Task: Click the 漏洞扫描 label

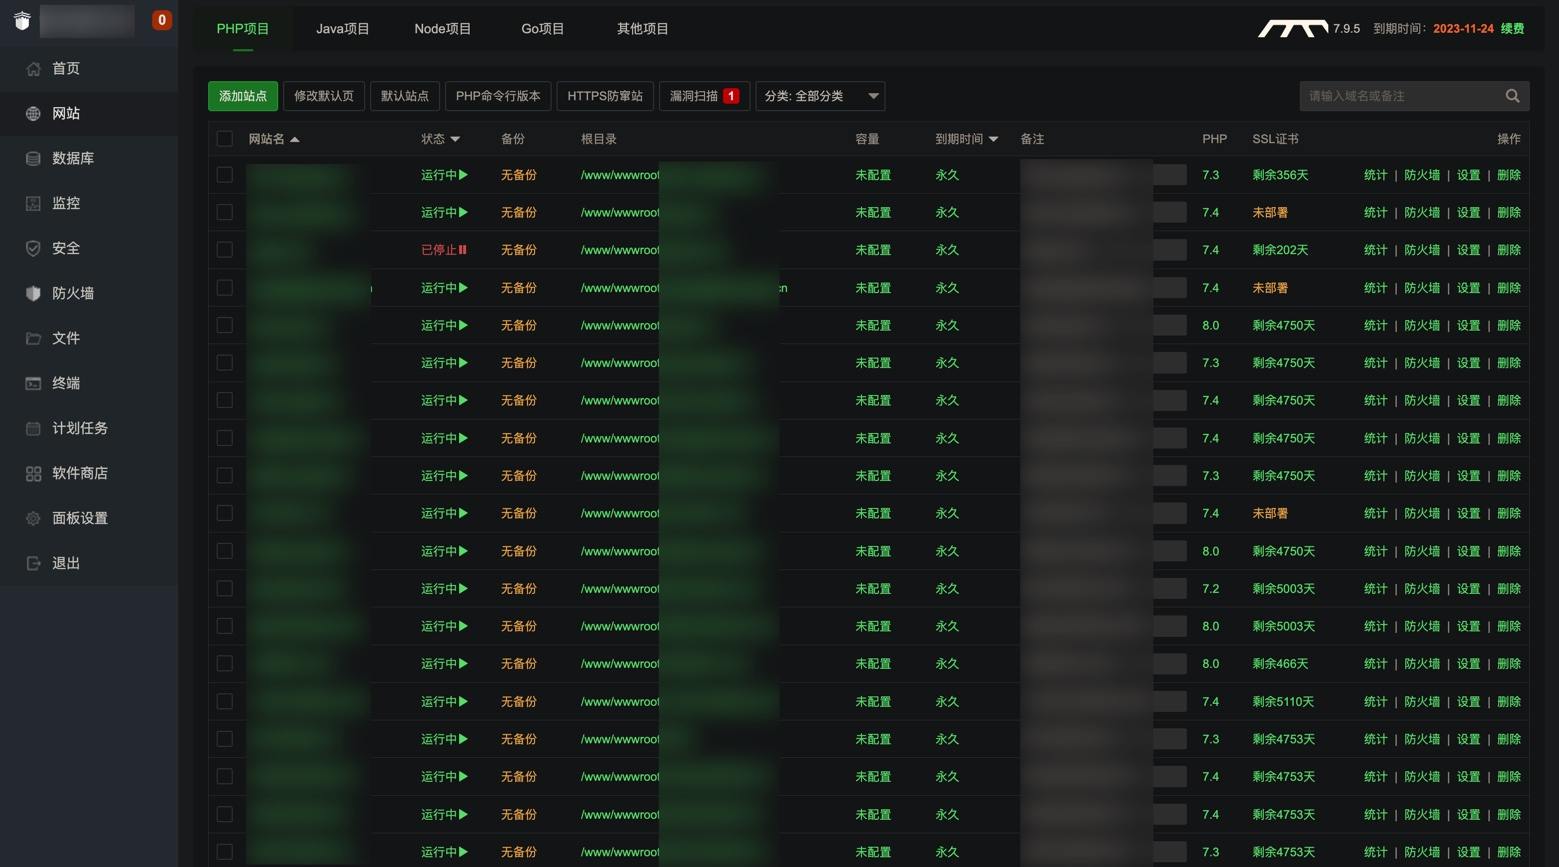Action: (x=694, y=96)
